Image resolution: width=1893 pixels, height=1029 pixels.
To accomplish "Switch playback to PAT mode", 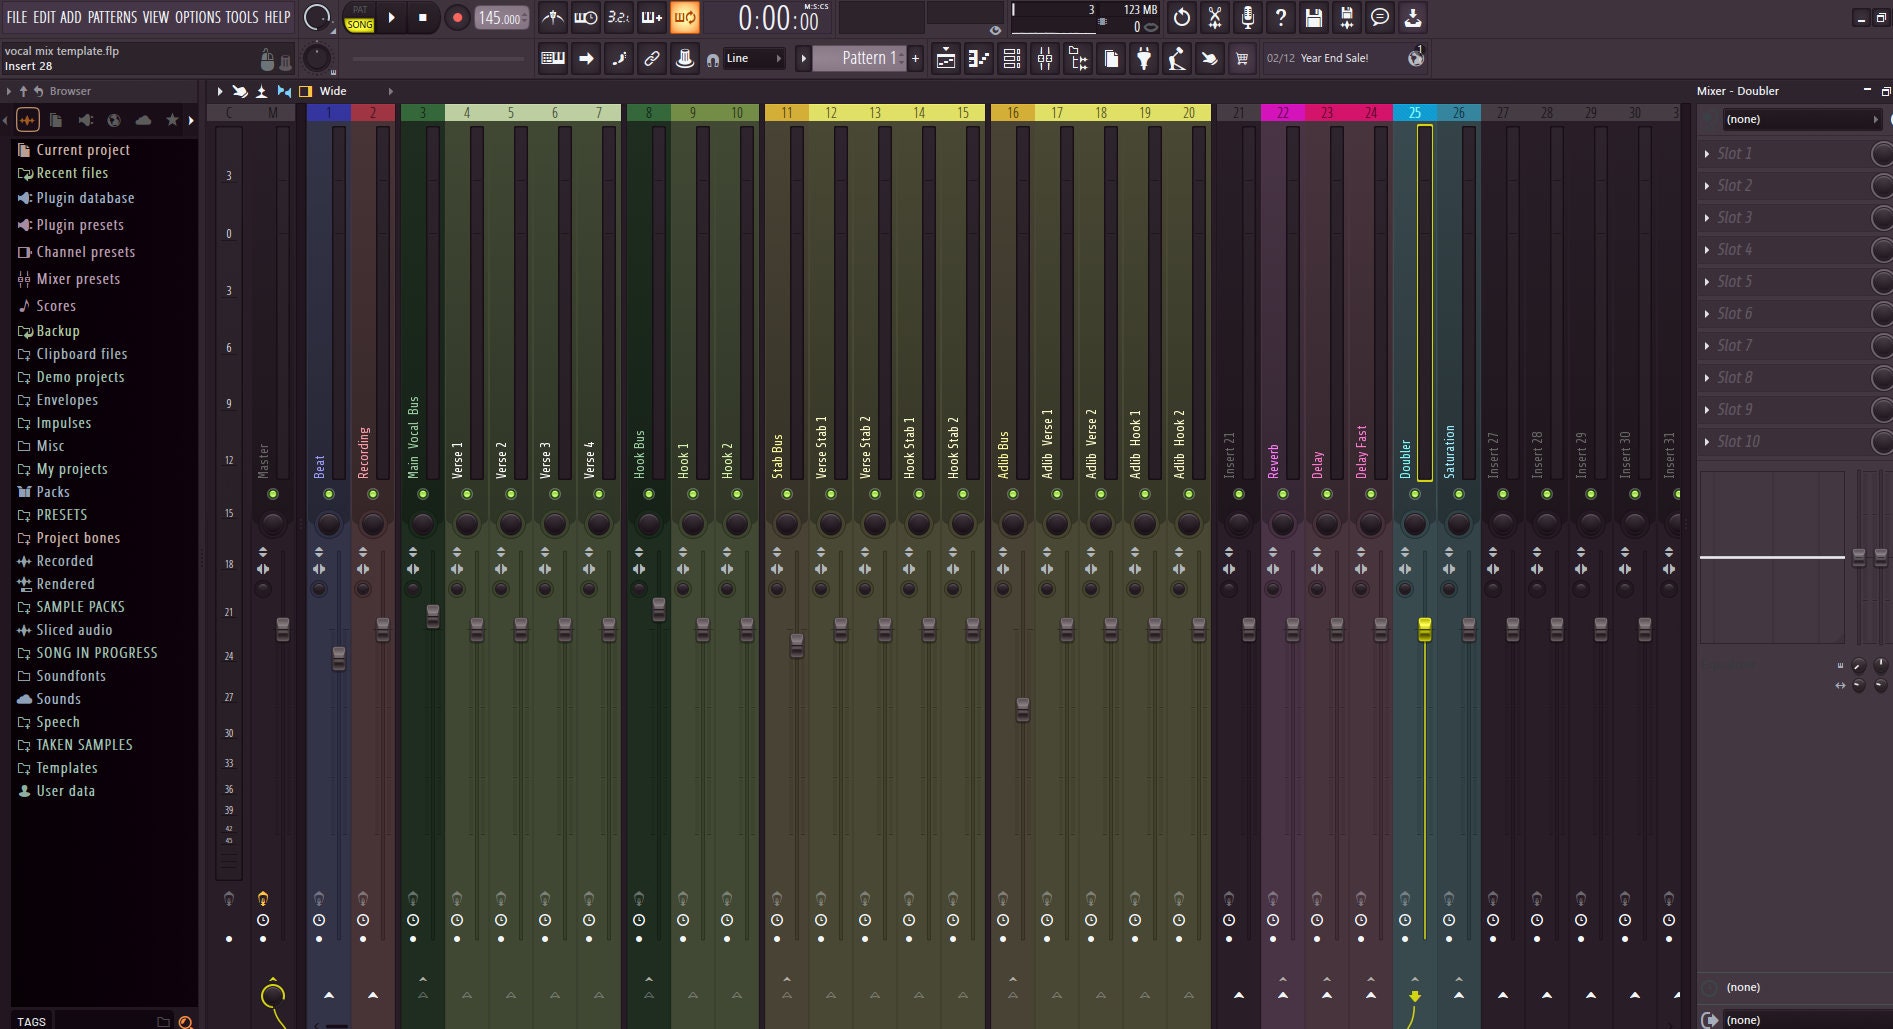I will (x=360, y=10).
